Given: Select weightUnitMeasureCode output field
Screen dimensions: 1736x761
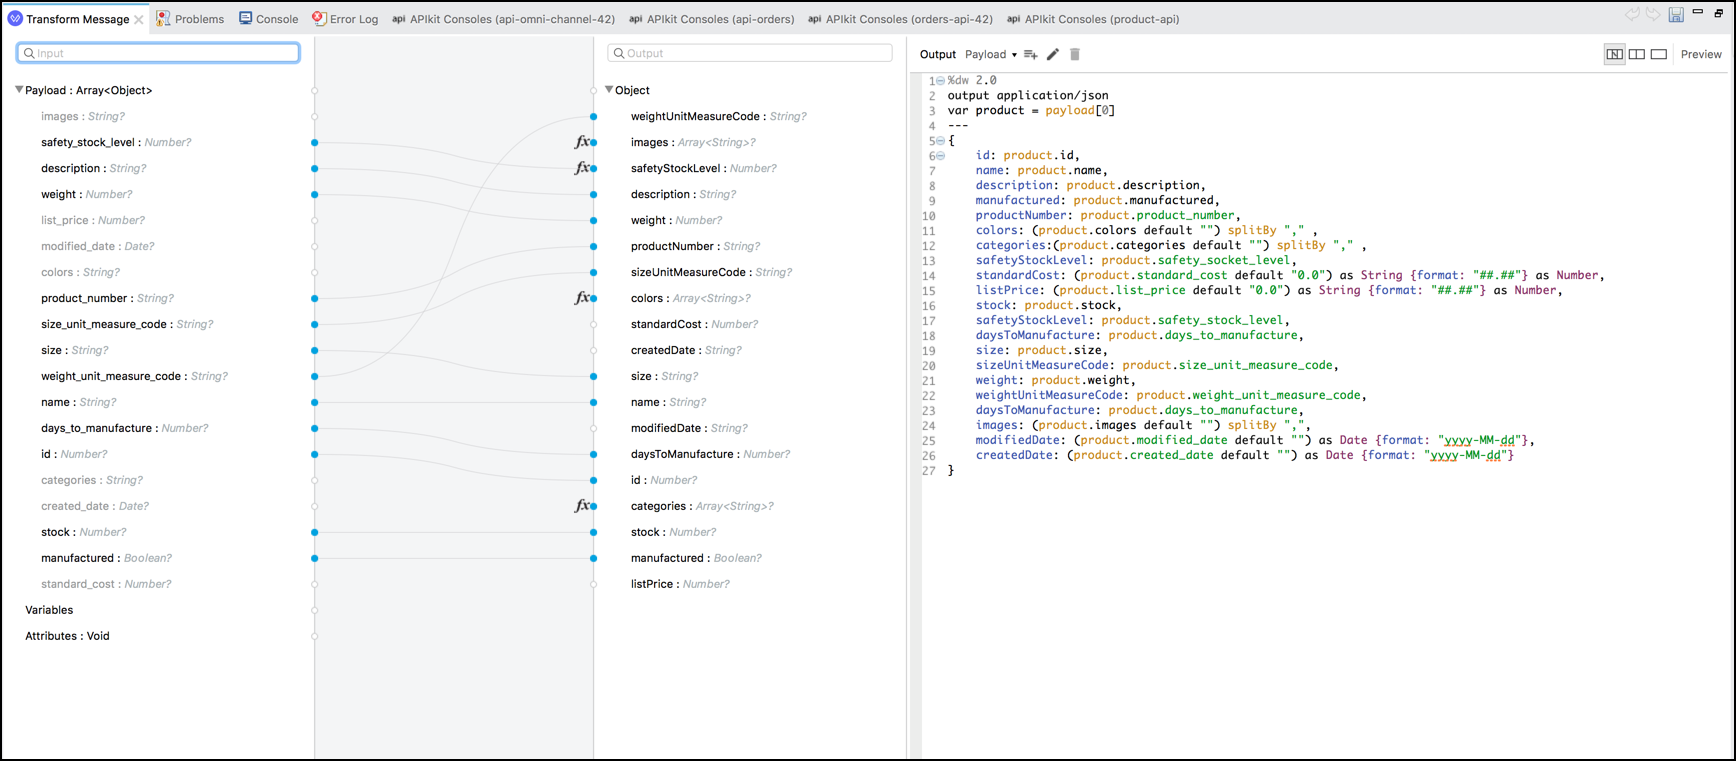Looking at the screenshot, I should tap(718, 116).
